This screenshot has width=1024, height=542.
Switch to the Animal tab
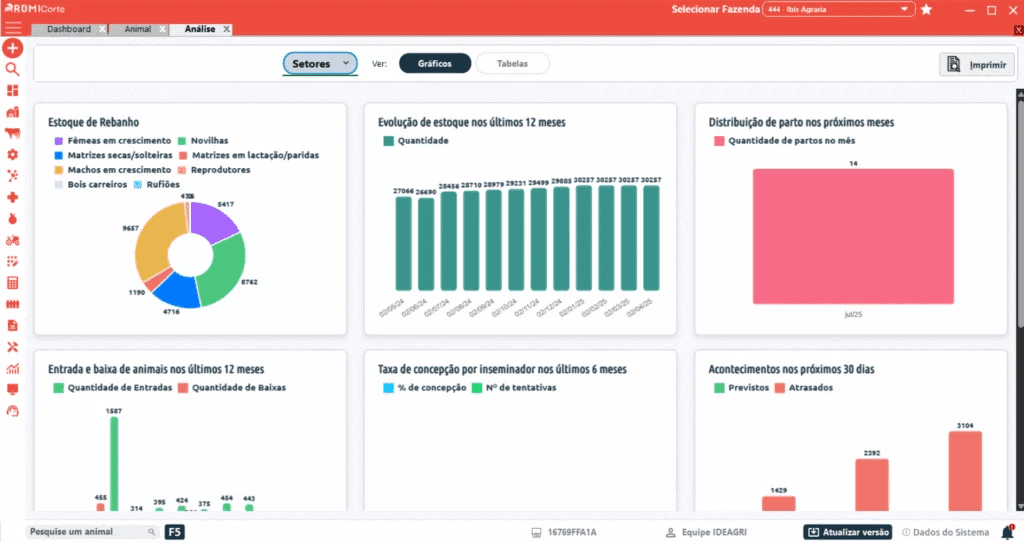[138, 29]
